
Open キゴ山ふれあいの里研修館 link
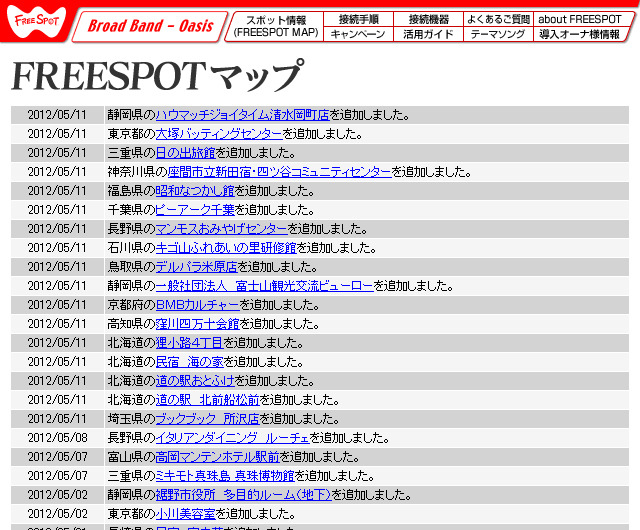pos(226,248)
